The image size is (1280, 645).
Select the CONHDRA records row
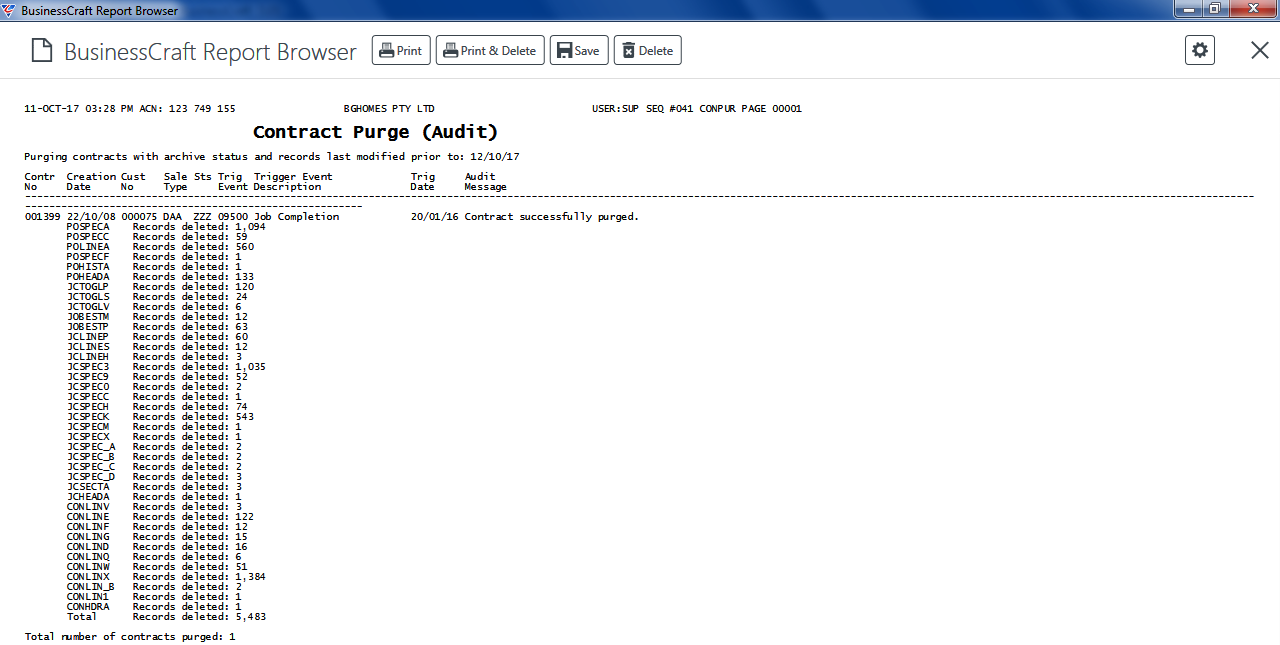(154, 607)
